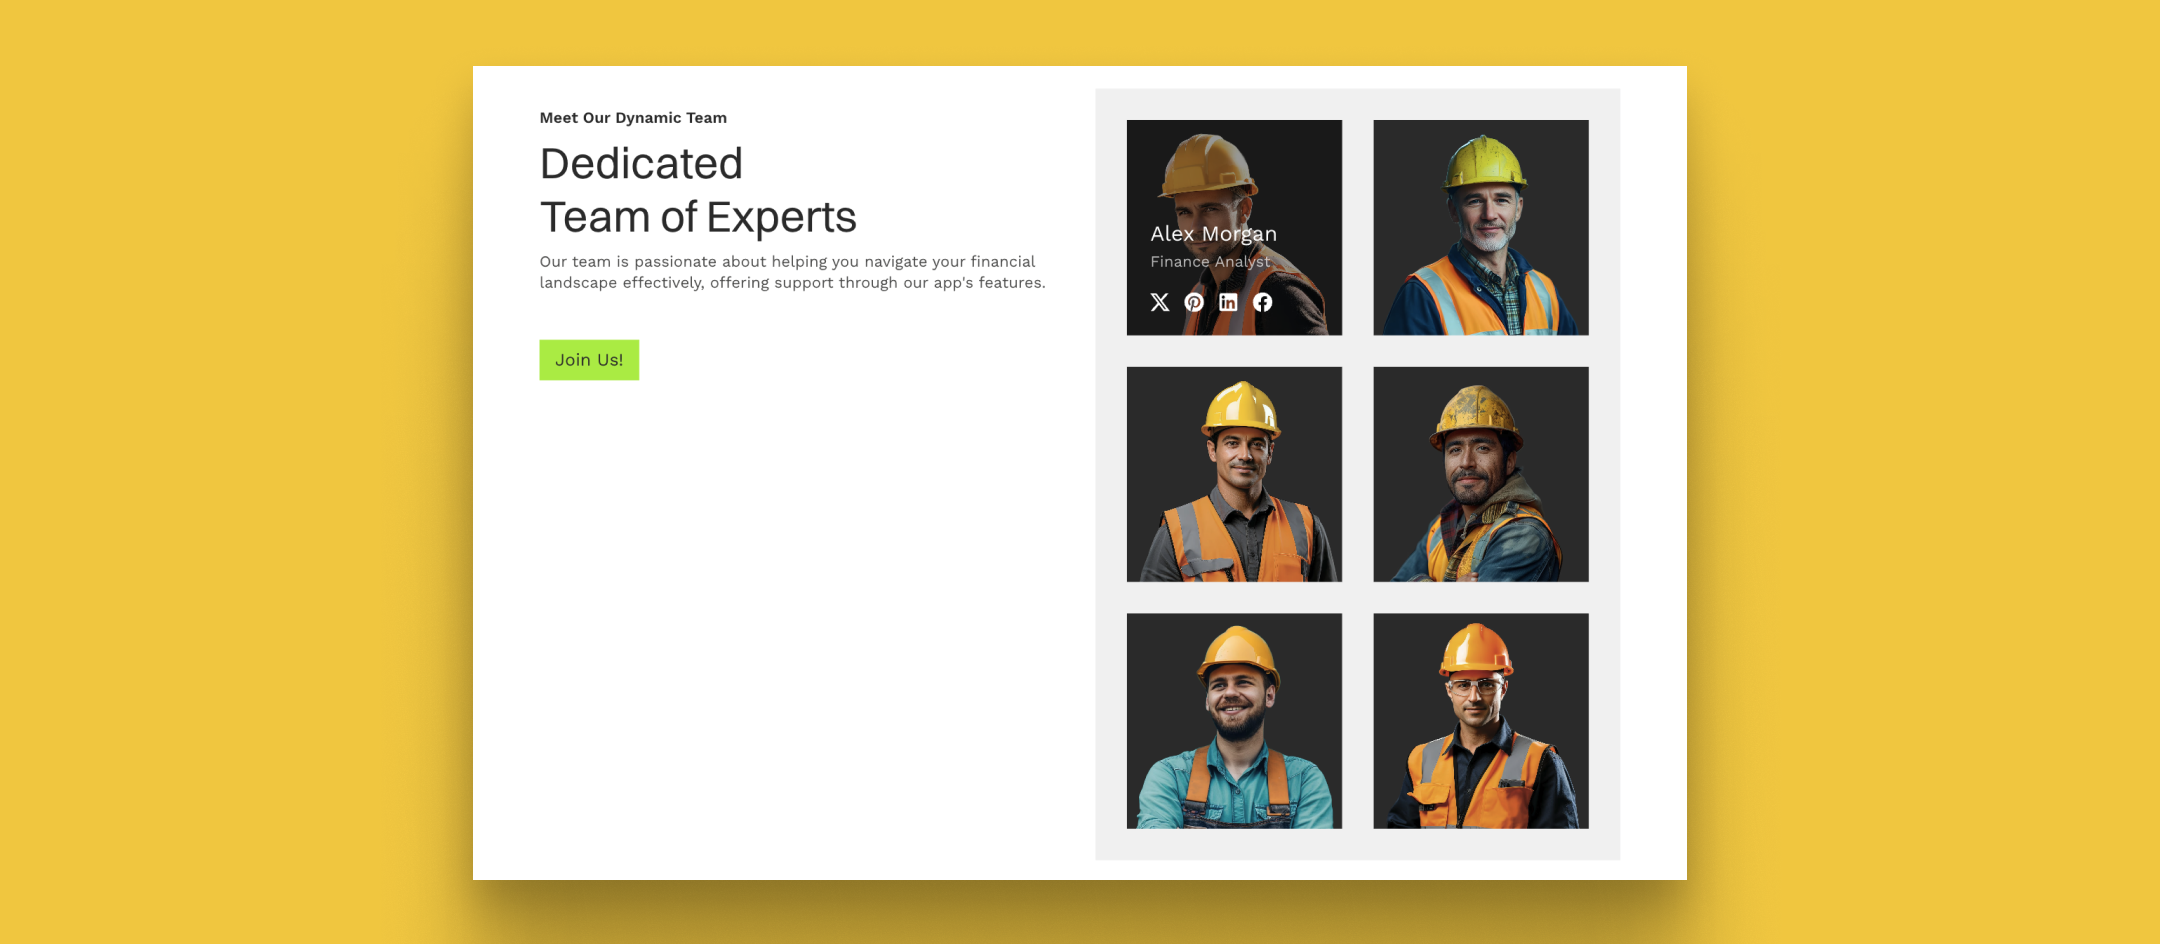Open the smiling bearded worker in teal shirt photo
The image size is (2160, 944).
point(1234,721)
